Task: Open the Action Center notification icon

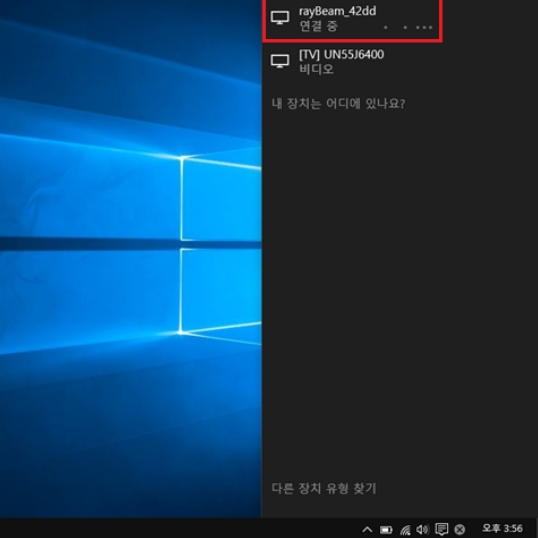Action: point(442,529)
